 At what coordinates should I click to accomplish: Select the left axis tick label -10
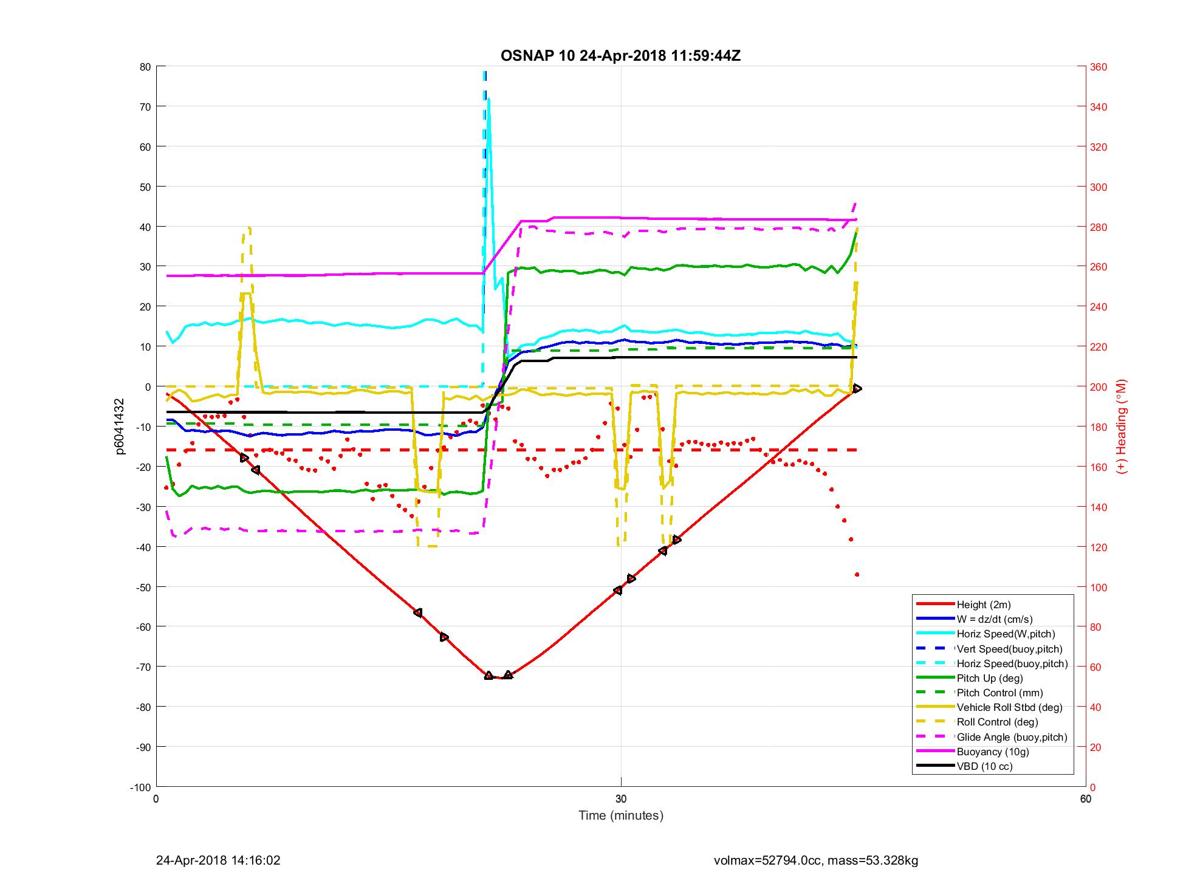tap(143, 427)
